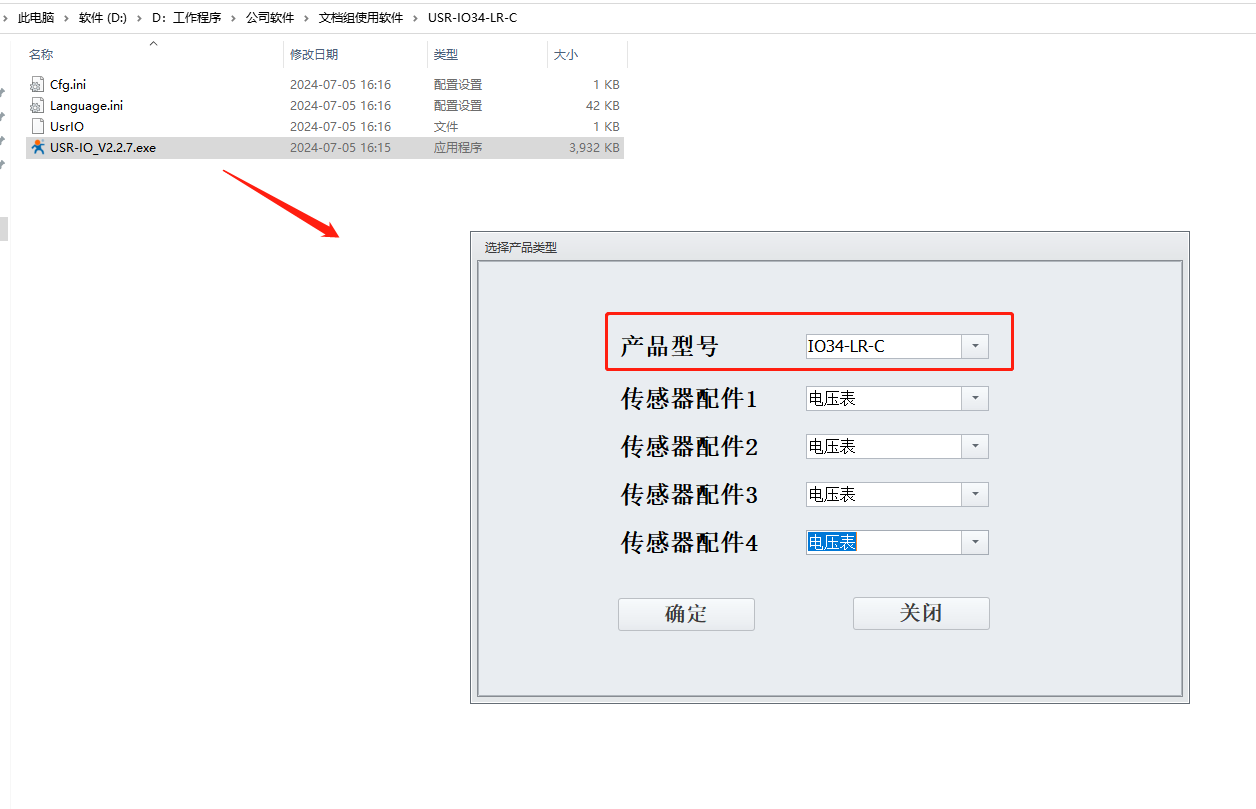Click the 配置设置 type cell of Language.ini
The width and height of the screenshot is (1256, 809).
click(x=458, y=106)
